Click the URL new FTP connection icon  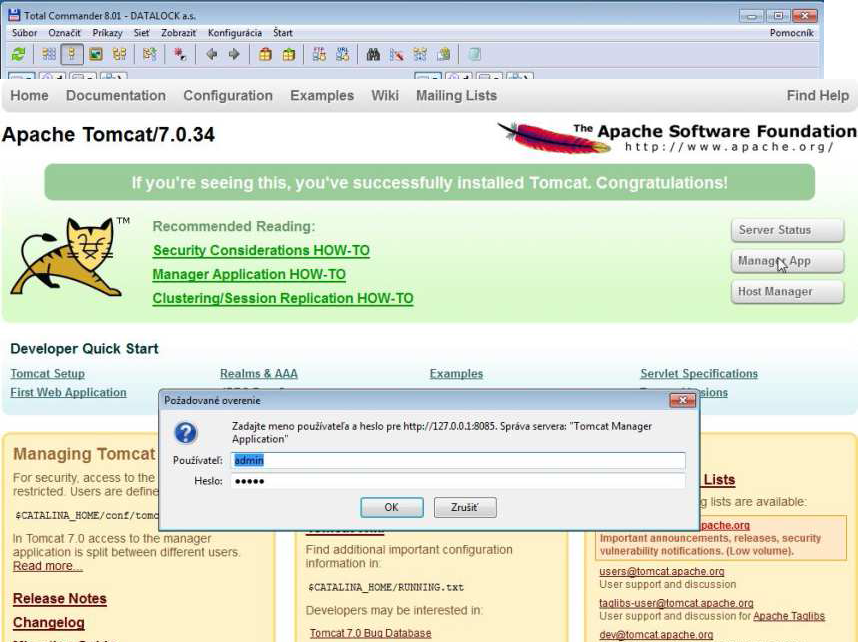click(x=343, y=55)
